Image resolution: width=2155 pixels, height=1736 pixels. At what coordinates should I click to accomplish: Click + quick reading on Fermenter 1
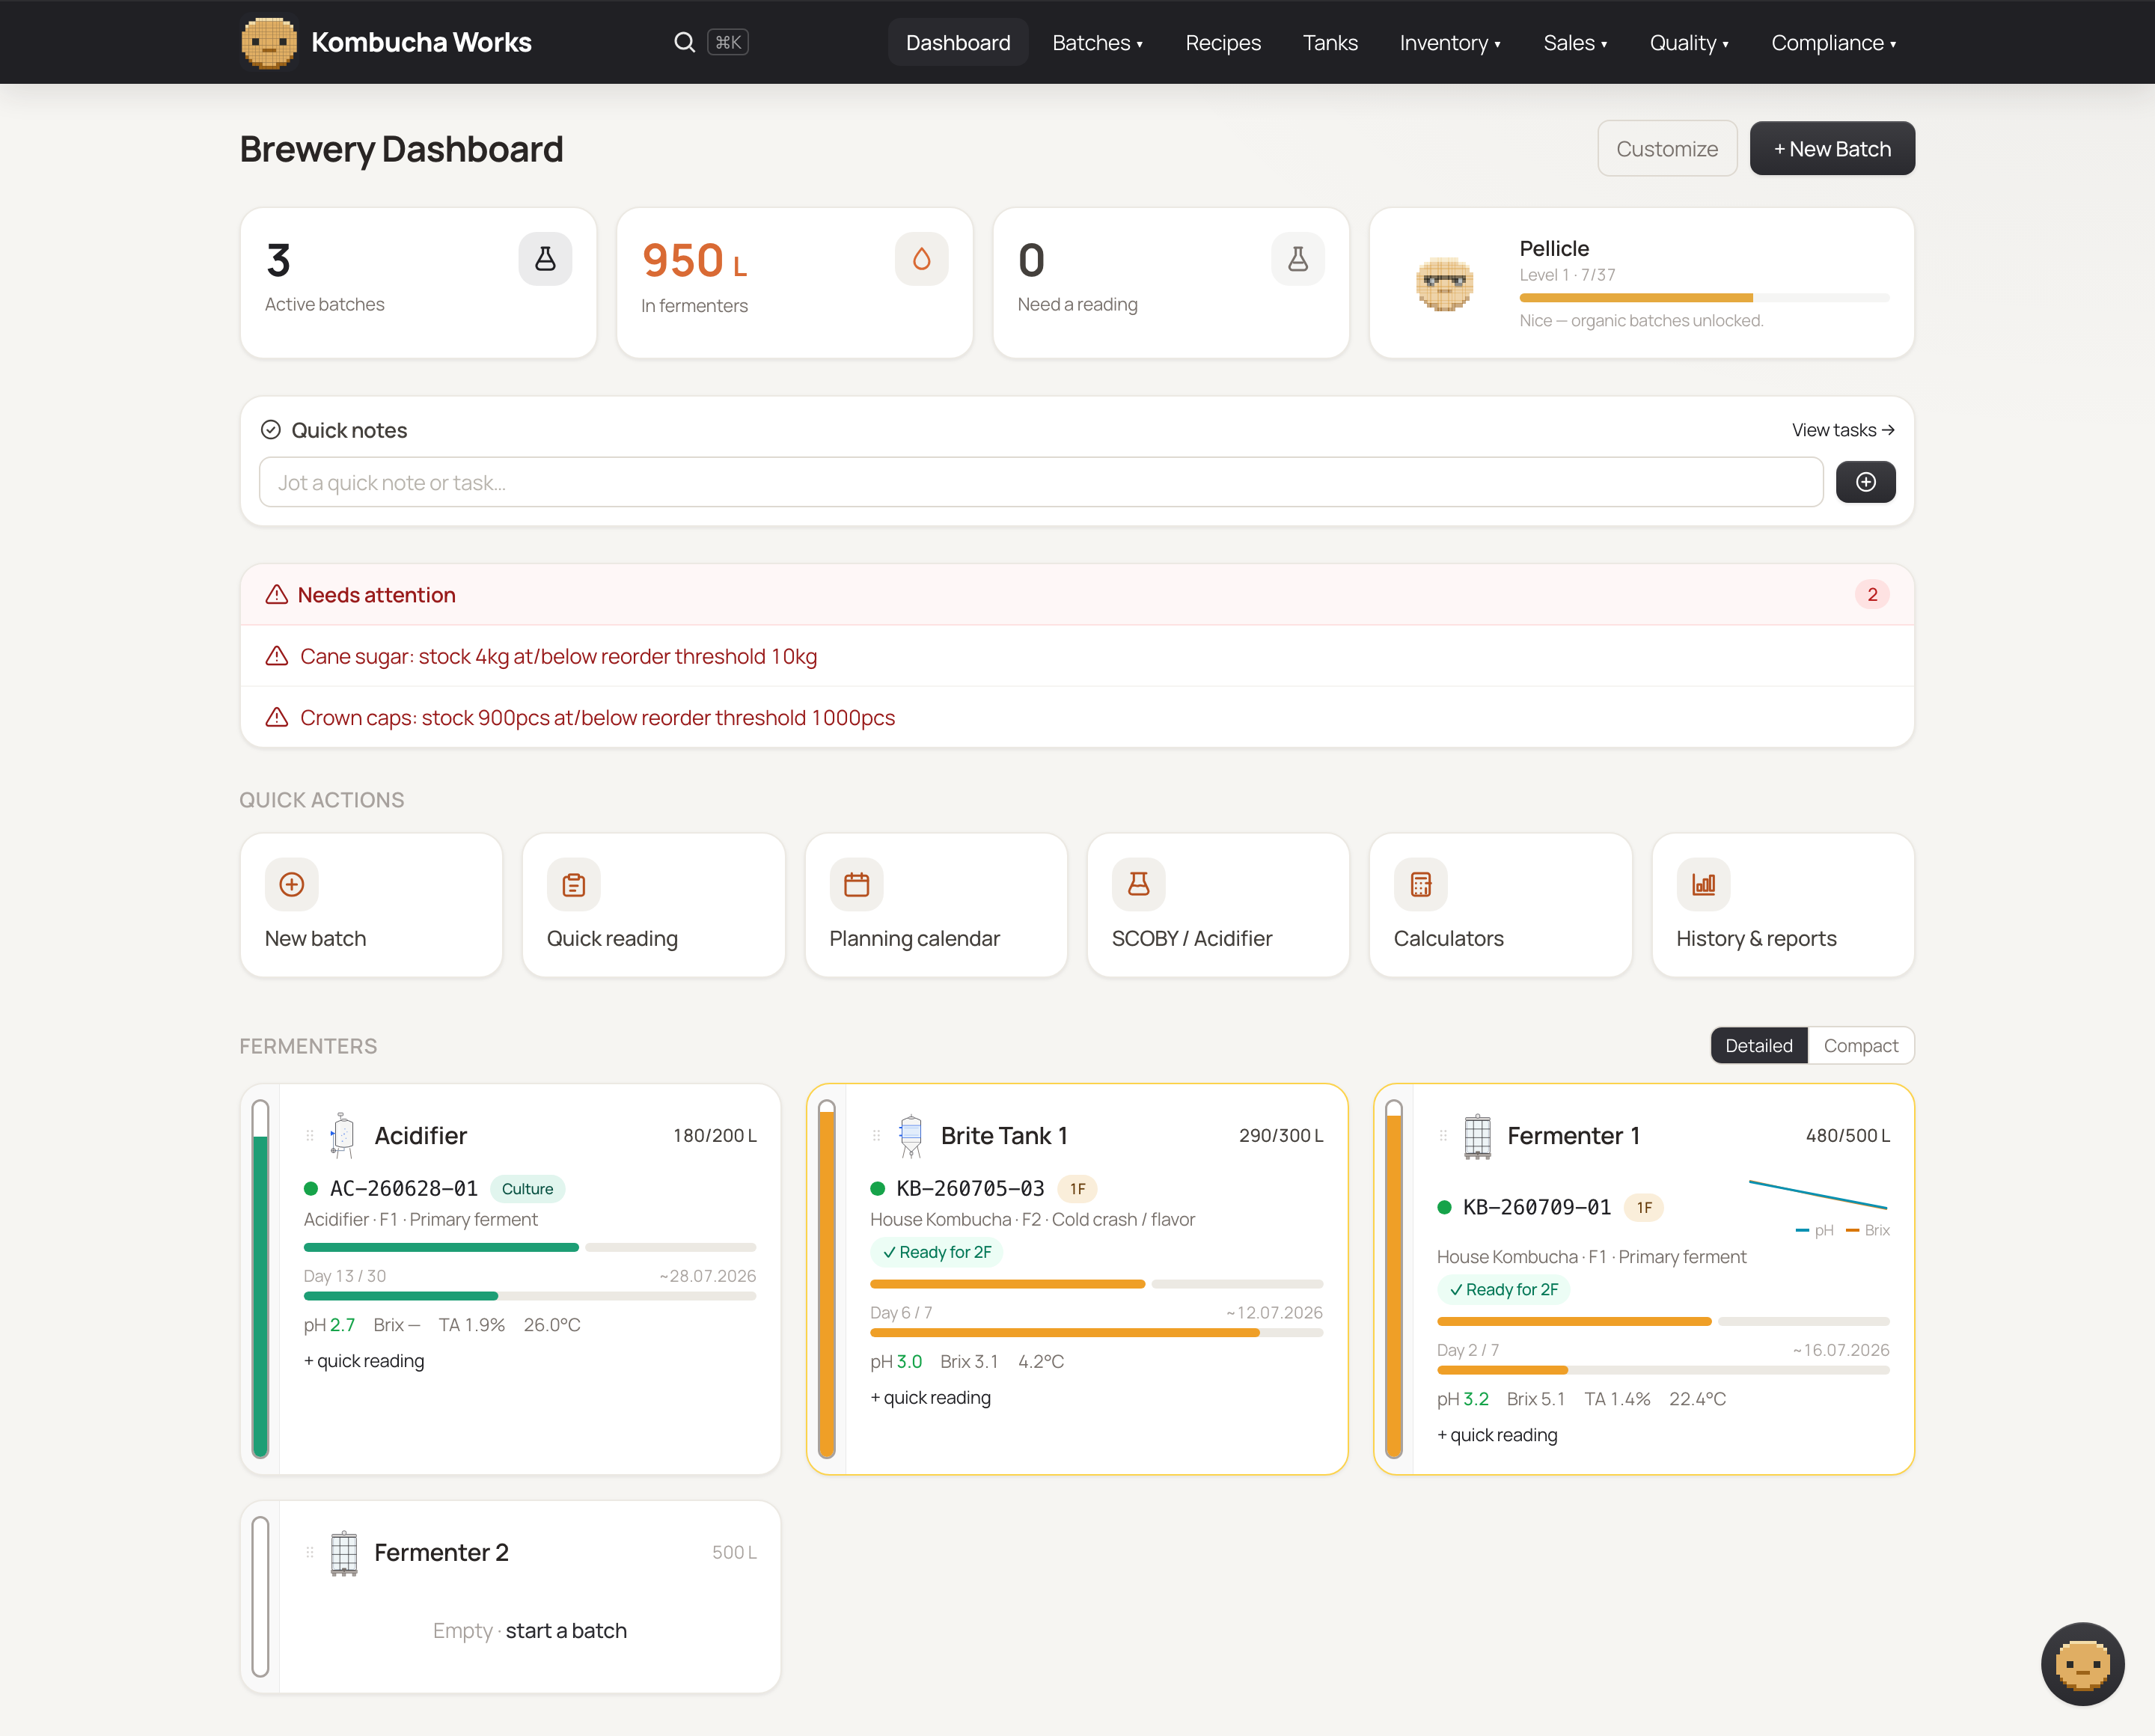(1497, 1434)
